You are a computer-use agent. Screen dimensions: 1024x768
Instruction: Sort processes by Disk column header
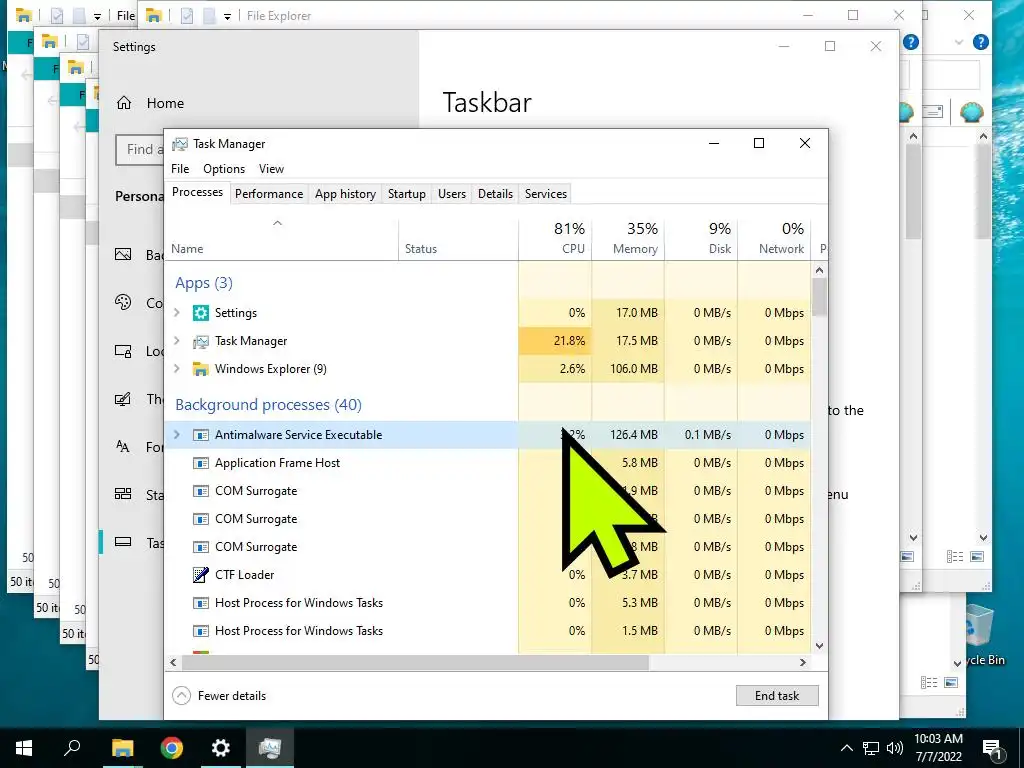(x=701, y=238)
